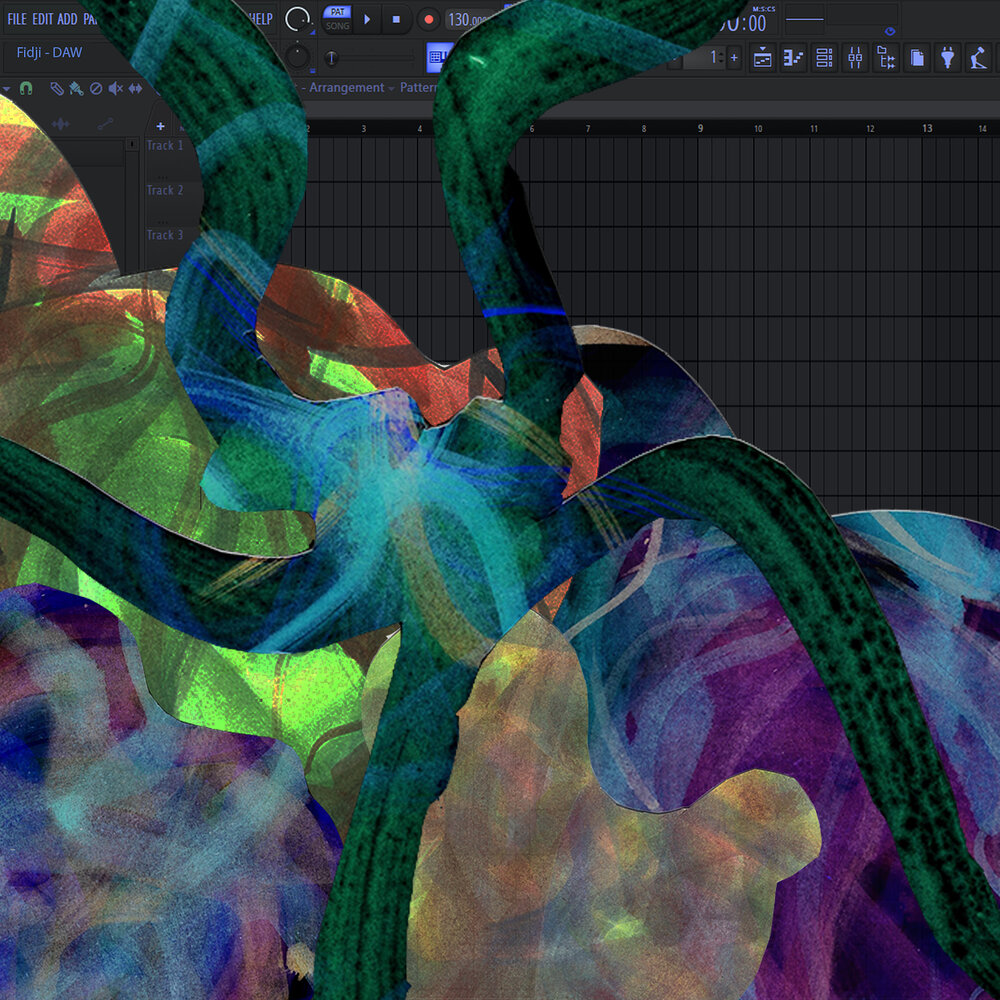Image resolution: width=1000 pixels, height=1000 pixels.
Task: Toggle the magnet snap icon
Action: 26,88
